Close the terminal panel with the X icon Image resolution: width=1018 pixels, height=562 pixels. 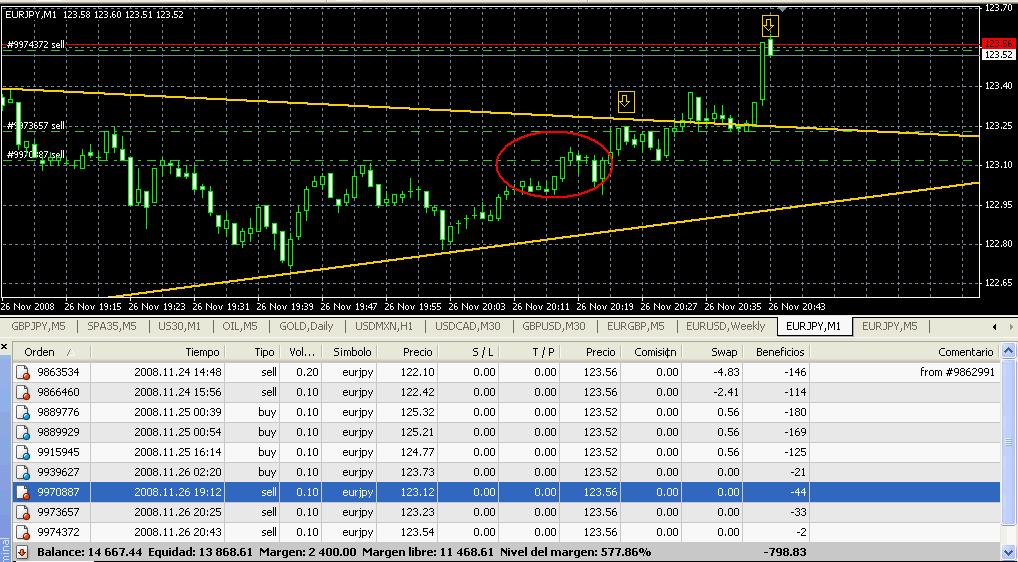[x=5, y=347]
